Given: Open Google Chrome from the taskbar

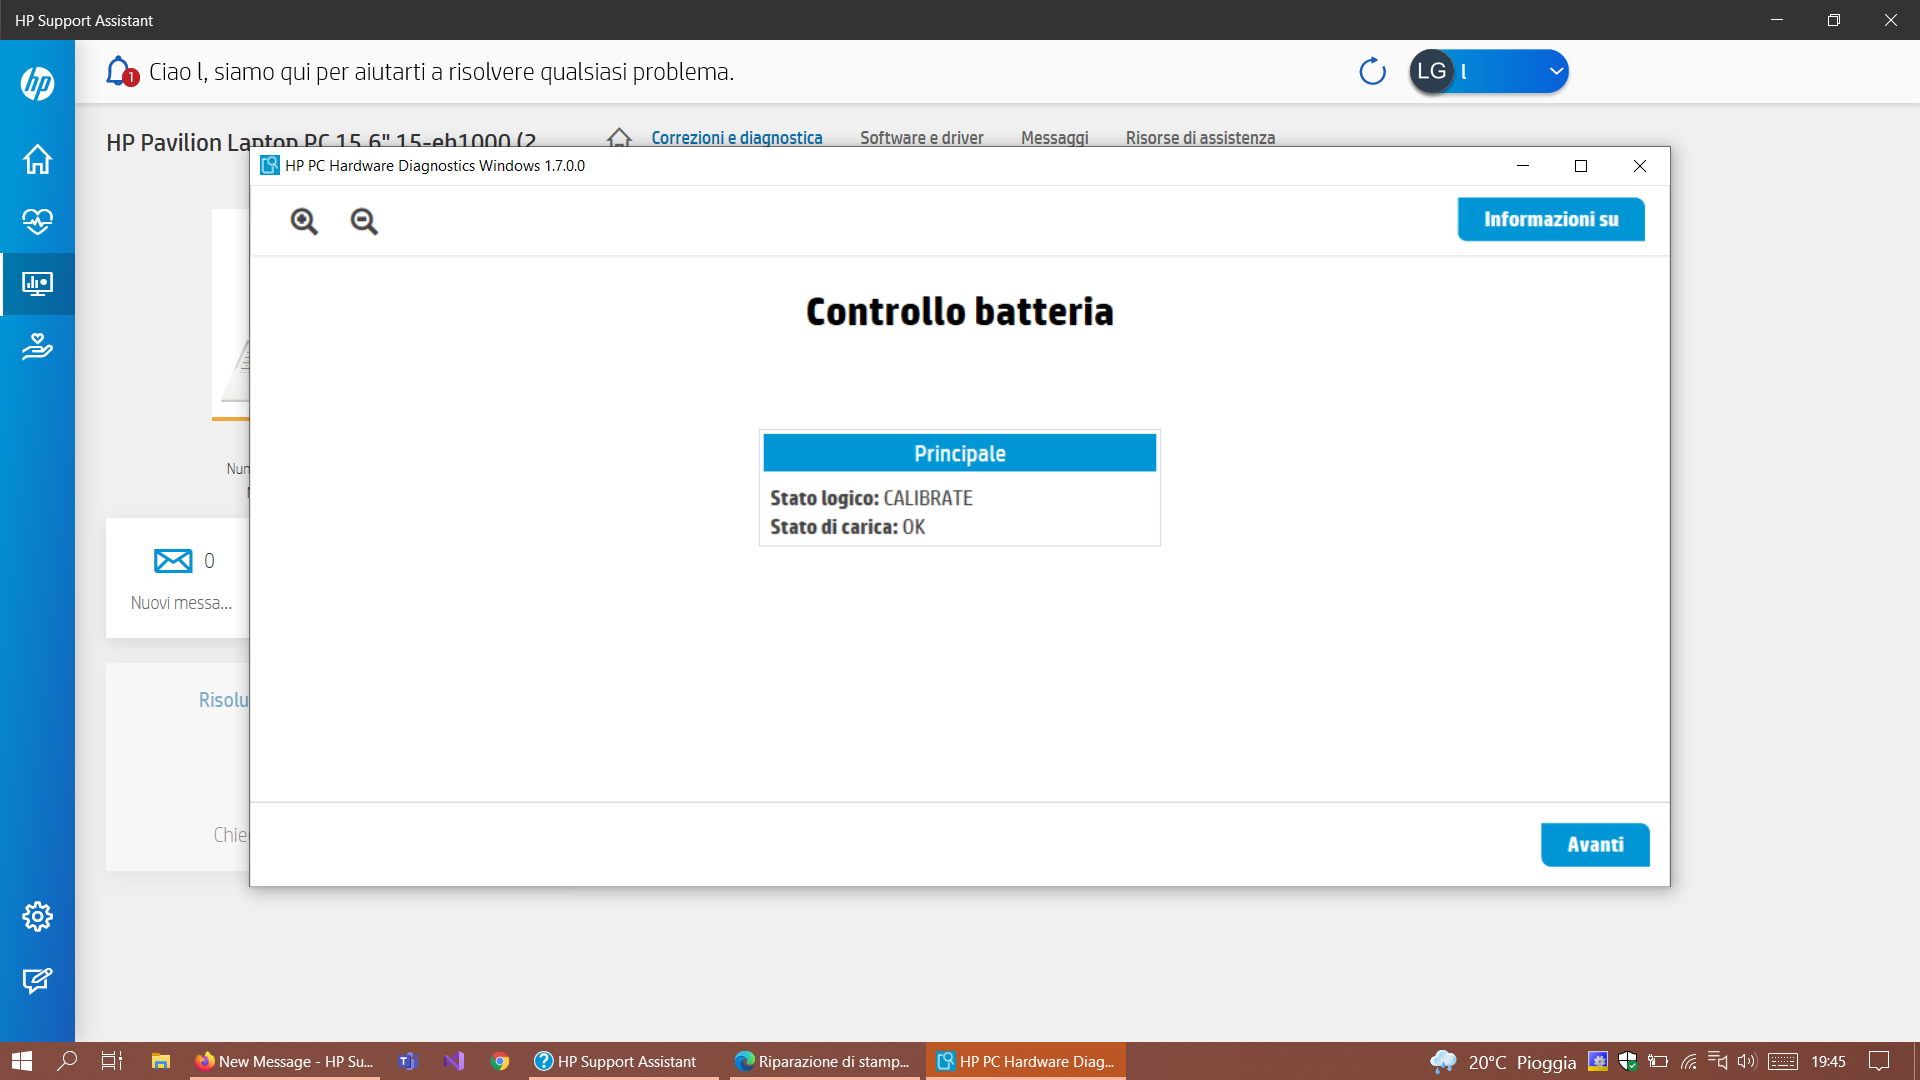Looking at the screenshot, I should tap(501, 1061).
